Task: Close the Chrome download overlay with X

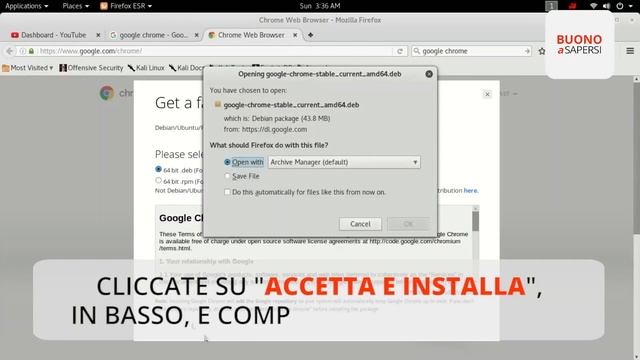Action: [x=487, y=94]
